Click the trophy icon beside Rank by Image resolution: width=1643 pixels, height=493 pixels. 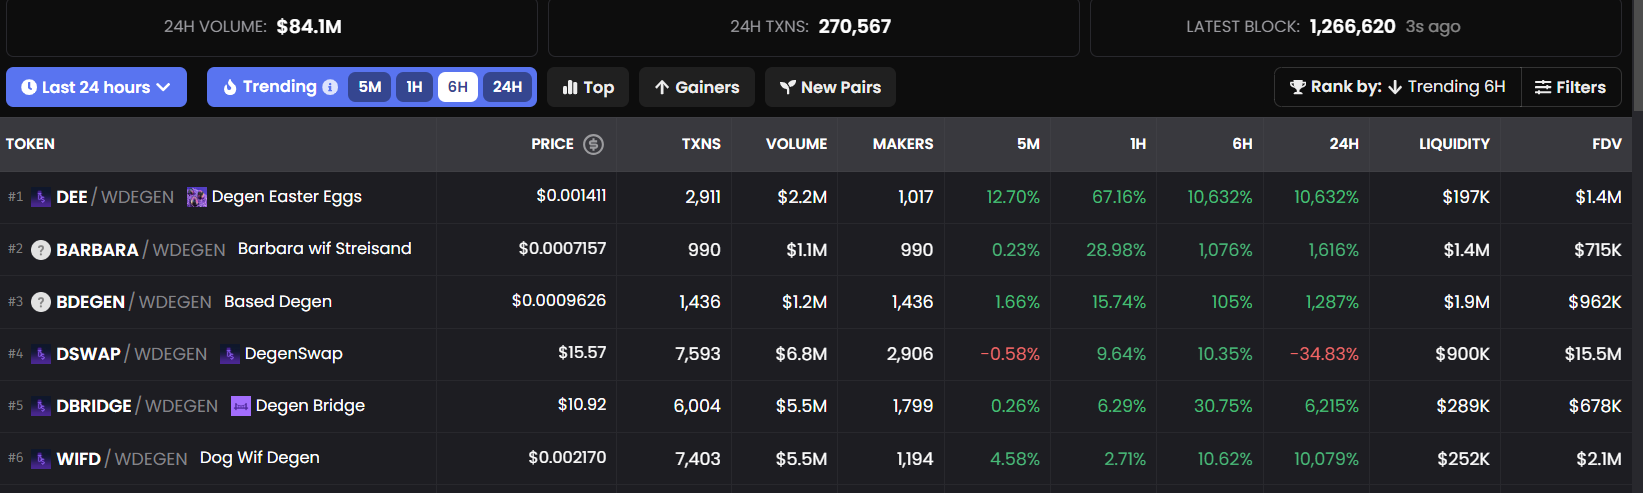click(x=1298, y=87)
